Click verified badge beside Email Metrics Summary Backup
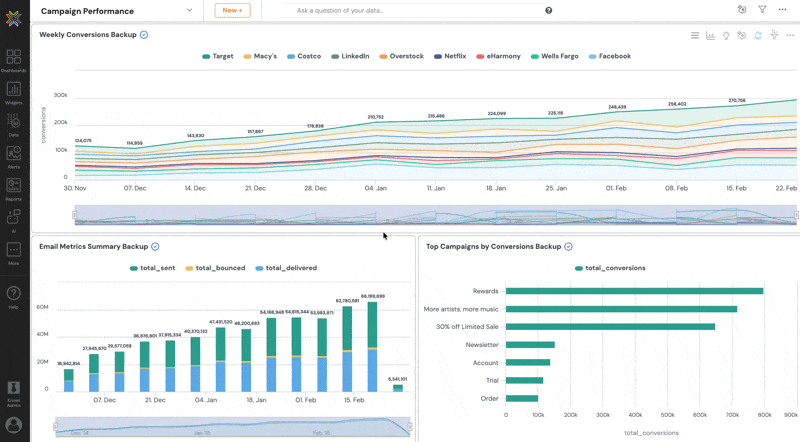800x442 pixels. (x=155, y=247)
